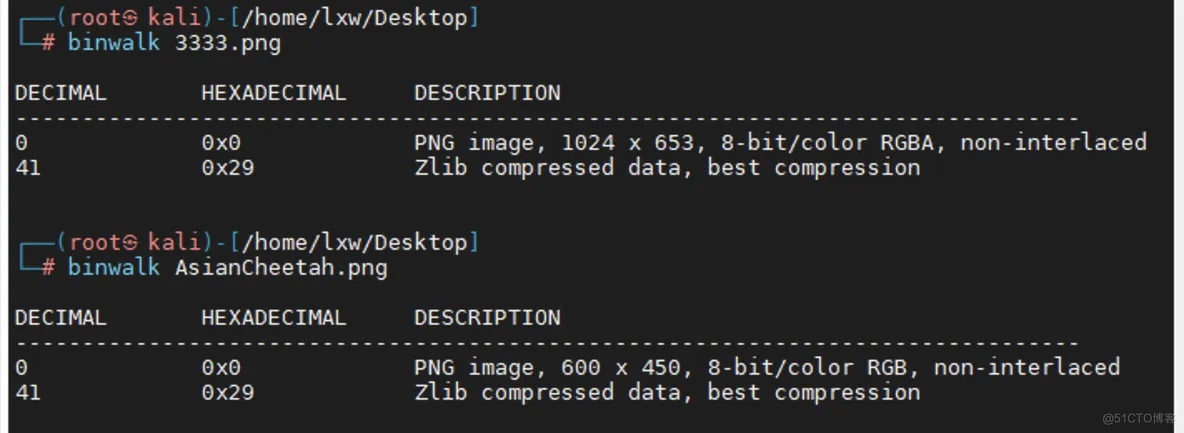The width and height of the screenshot is (1184, 433).
Task: Click the filename 3333.png in the command
Action: [x=228, y=43]
